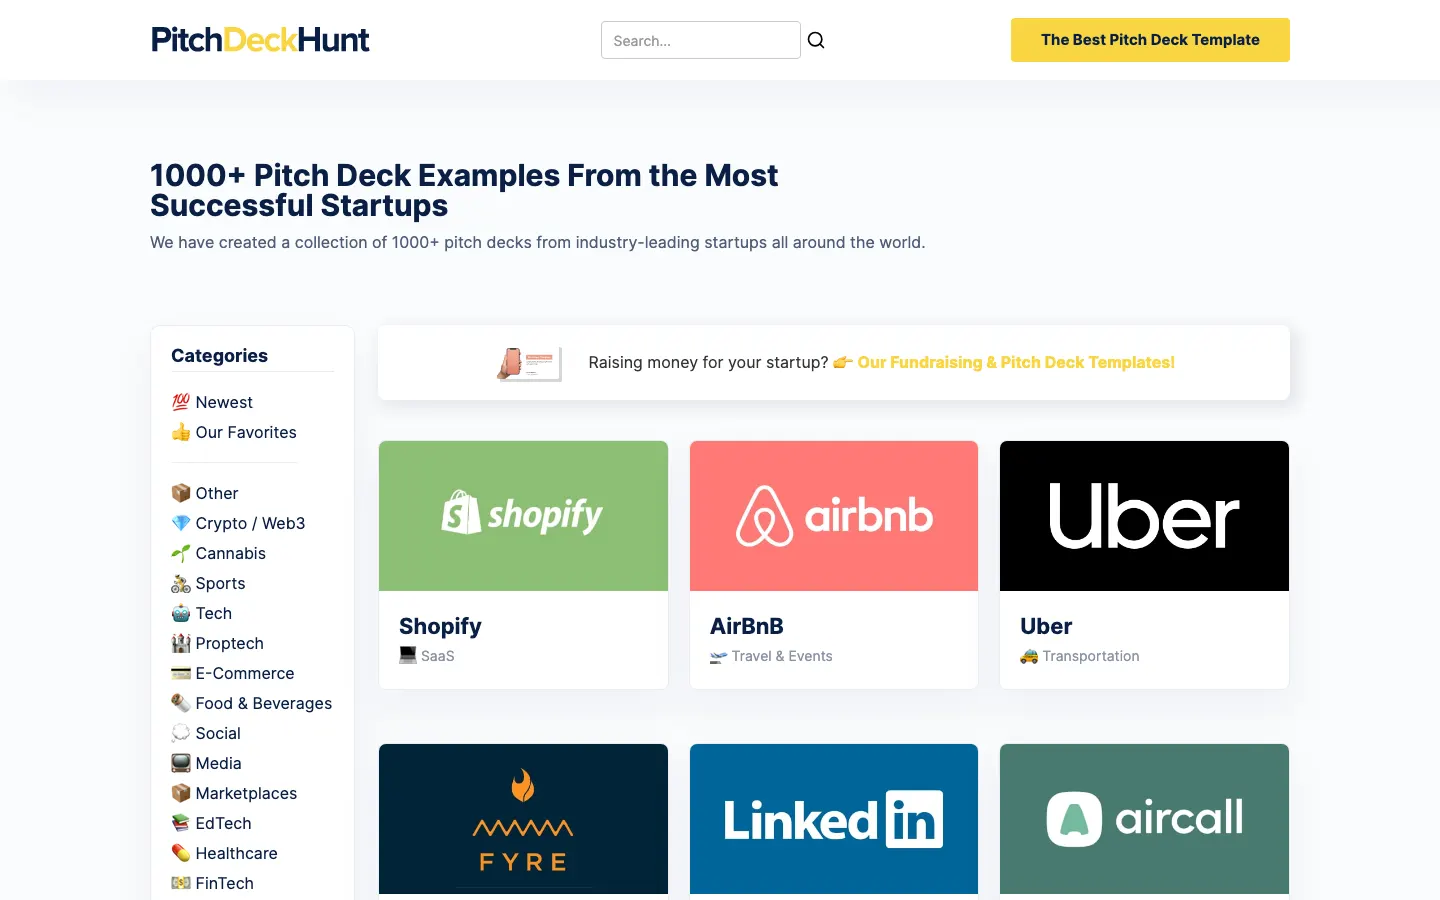Open the airbnb pink logo thumbnail
The image size is (1440, 900).
point(834,516)
